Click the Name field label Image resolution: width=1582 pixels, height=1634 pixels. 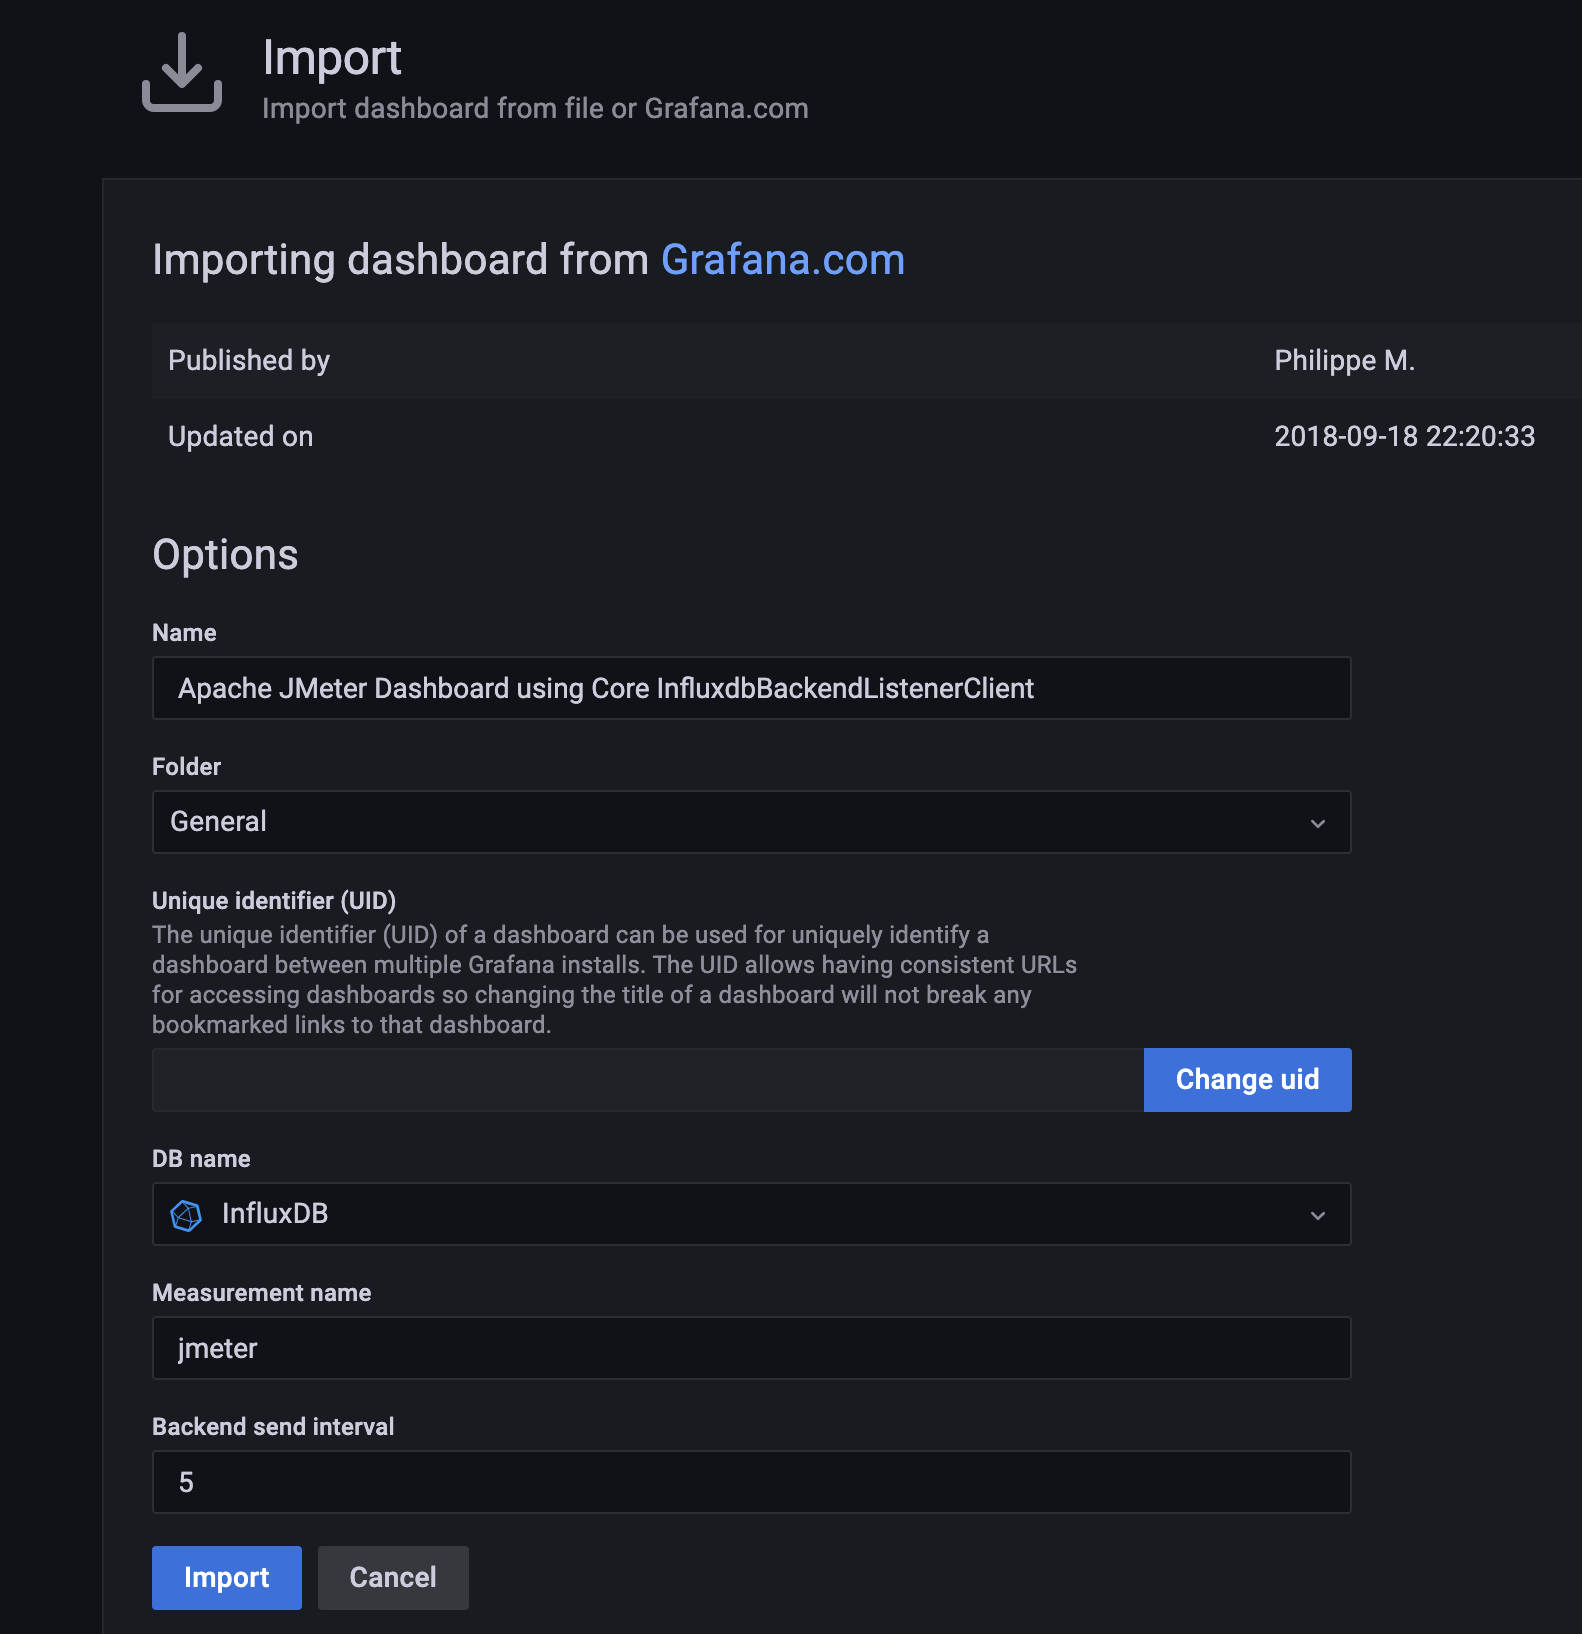[184, 633]
